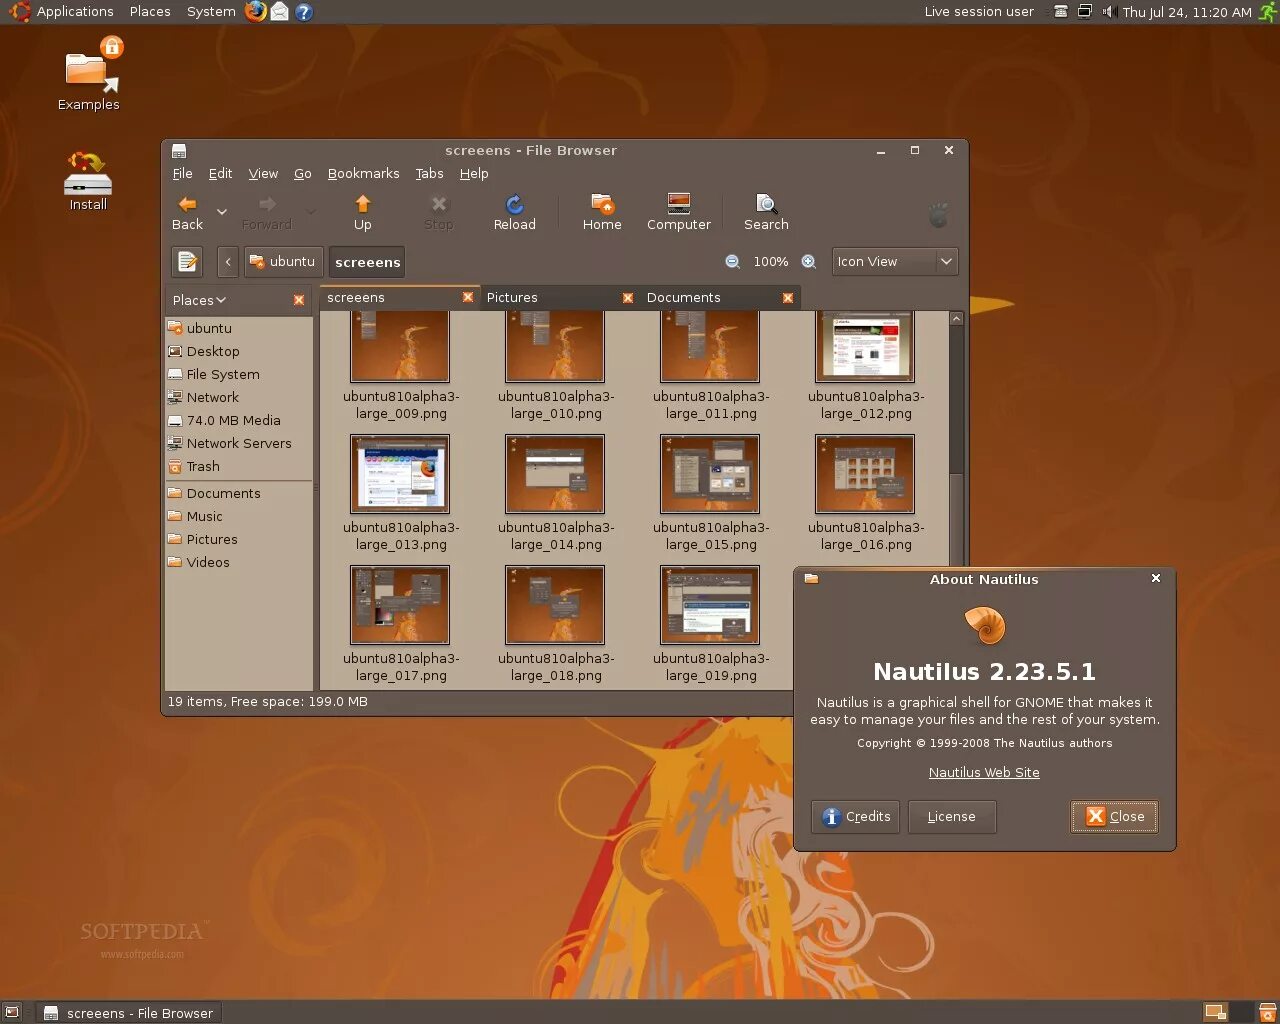The height and width of the screenshot is (1024, 1280).
Task: Close the Pictures tab
Action: [628, 298]
